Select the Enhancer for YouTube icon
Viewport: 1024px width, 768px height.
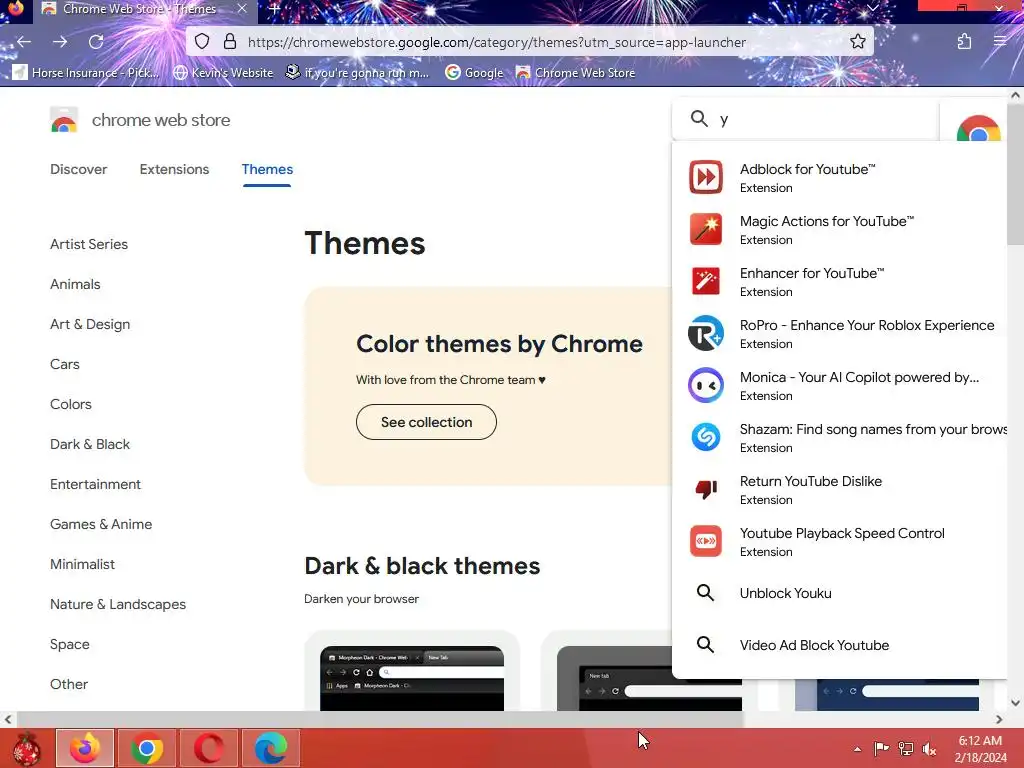point(706,281)
